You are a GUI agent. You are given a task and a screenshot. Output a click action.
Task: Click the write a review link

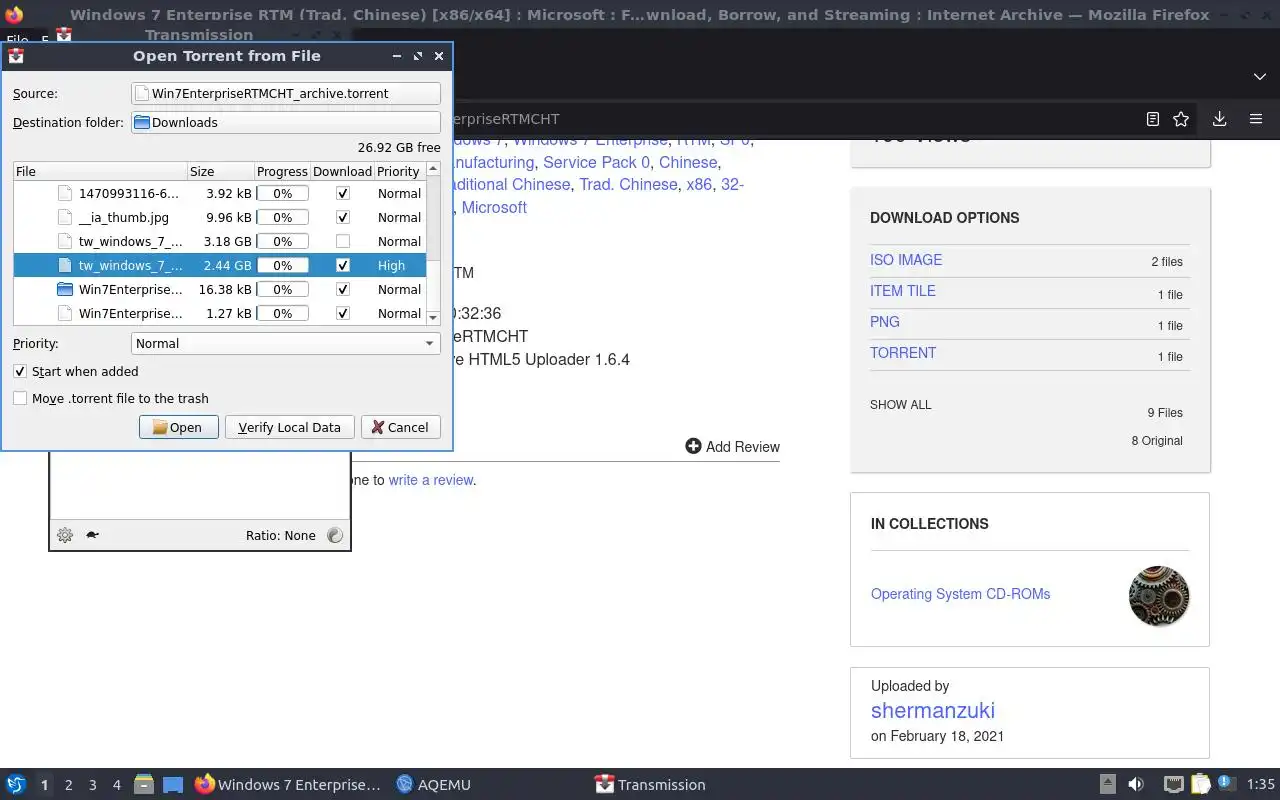pos(431,480)
